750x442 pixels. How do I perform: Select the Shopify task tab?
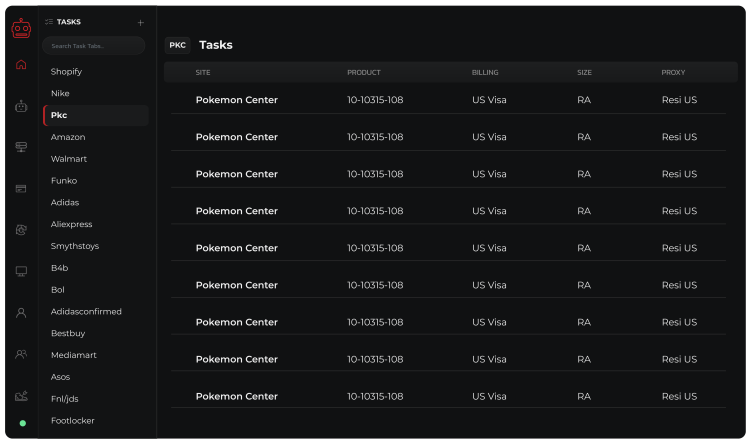click(67, 72)
